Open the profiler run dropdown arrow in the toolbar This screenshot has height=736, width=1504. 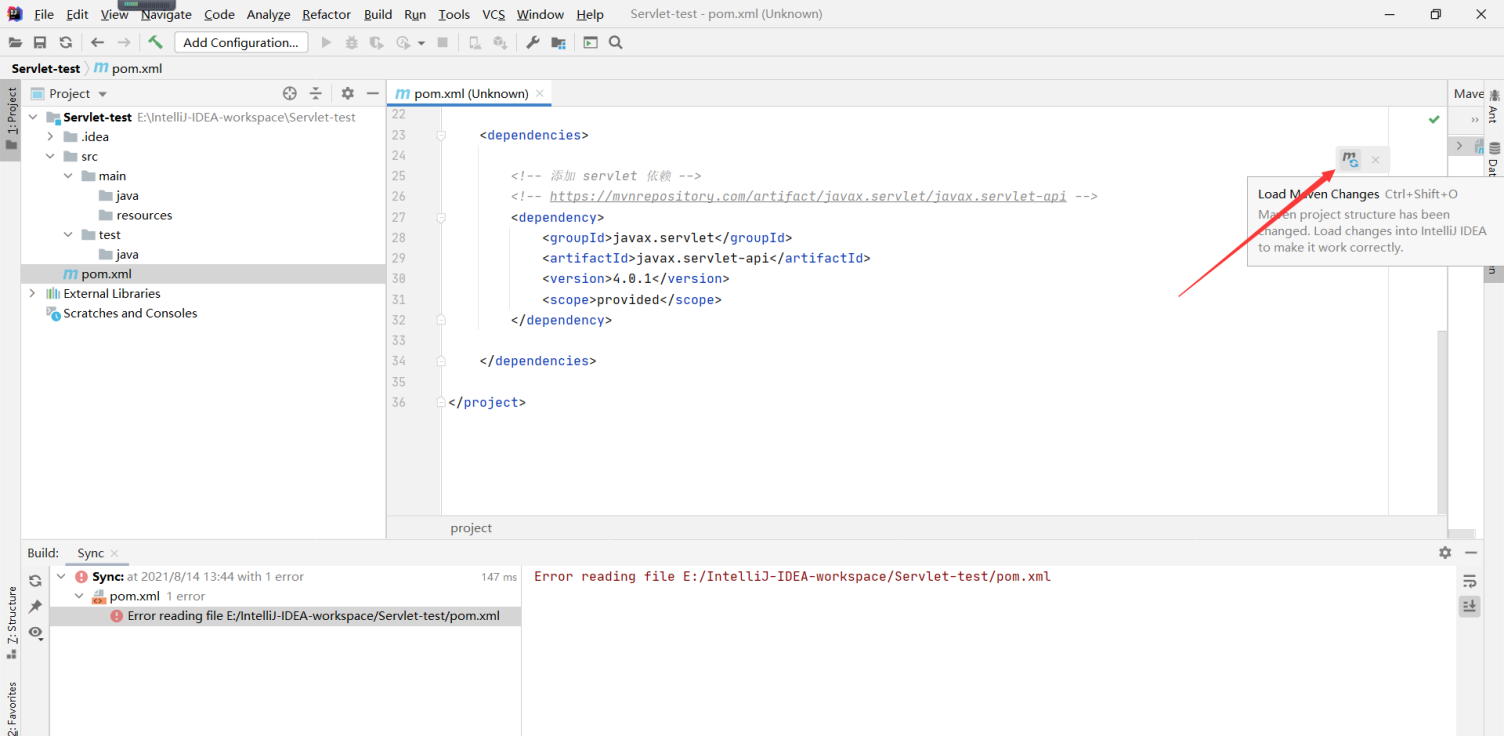coord(421,42)
